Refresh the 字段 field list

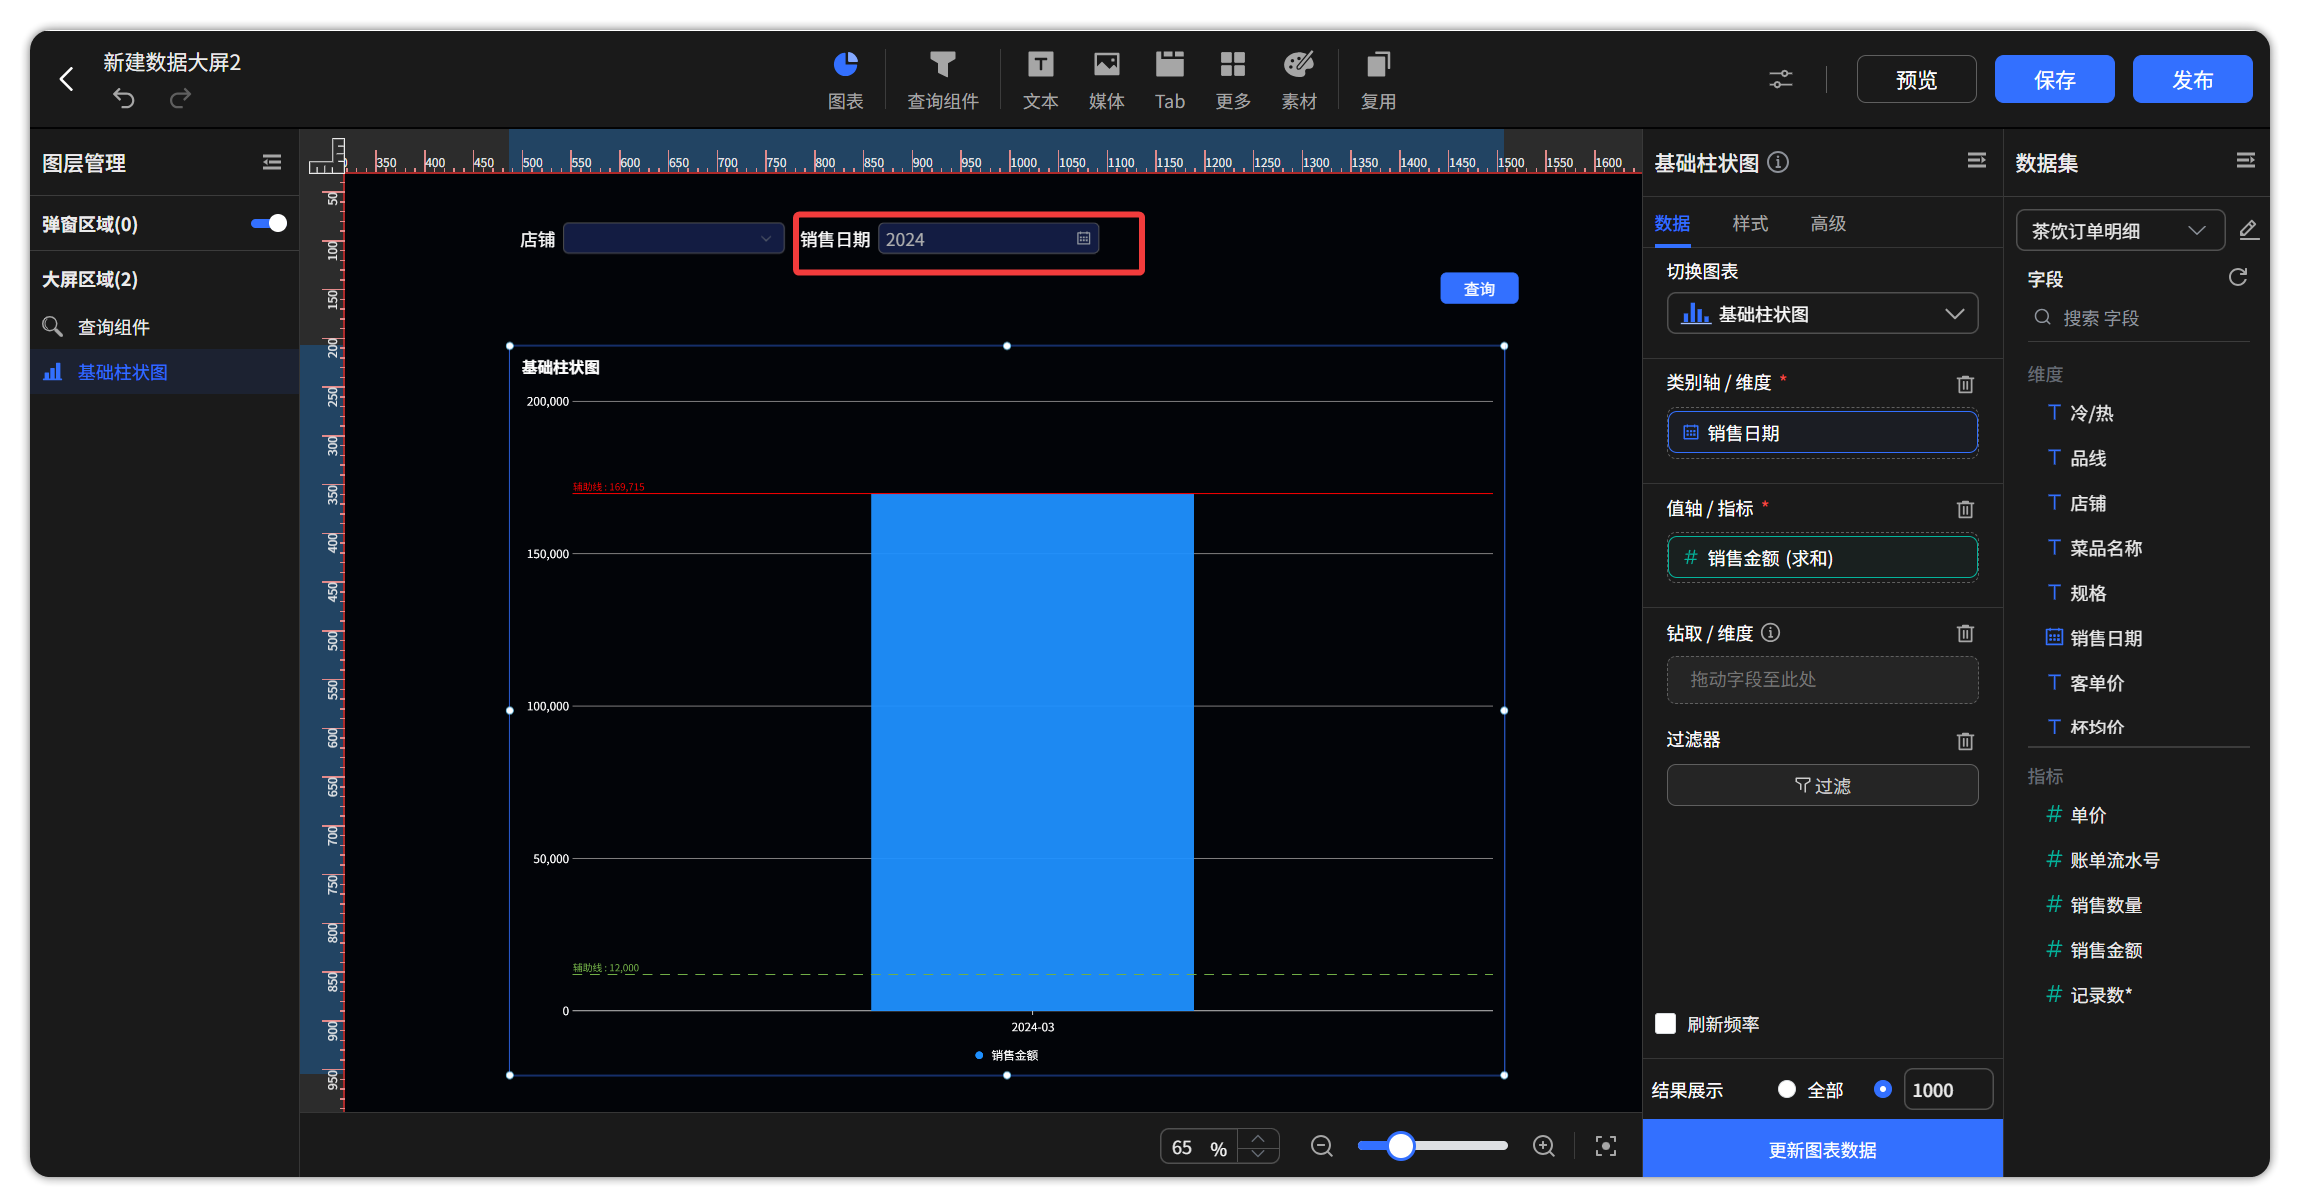click(2237, 277)
